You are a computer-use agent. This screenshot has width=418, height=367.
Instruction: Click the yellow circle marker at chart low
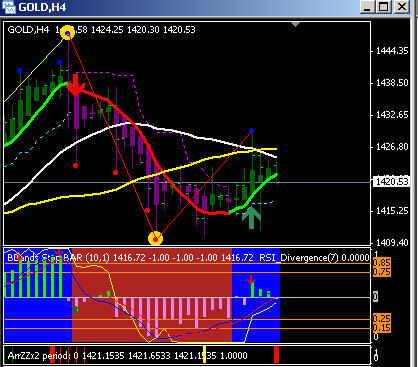(x=155, y=238)
